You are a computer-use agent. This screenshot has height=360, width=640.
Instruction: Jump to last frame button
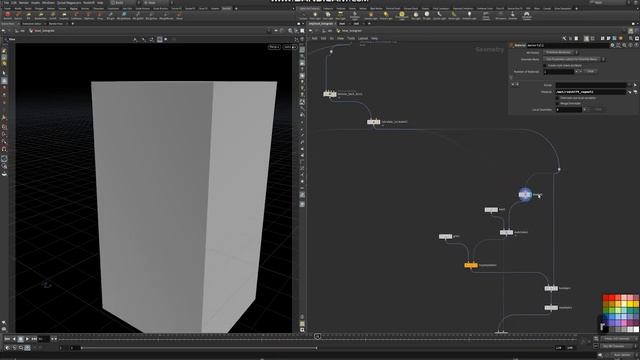(34, 339)
